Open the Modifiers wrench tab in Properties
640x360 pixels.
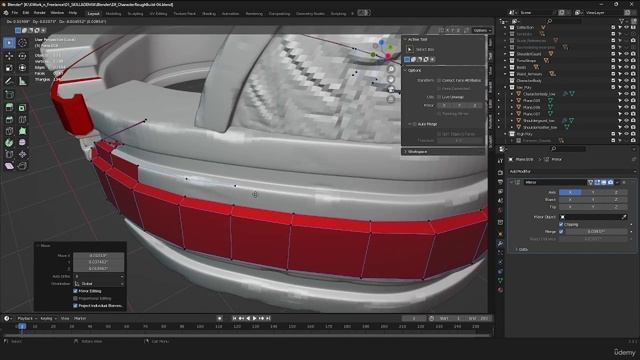pos(500,243)
